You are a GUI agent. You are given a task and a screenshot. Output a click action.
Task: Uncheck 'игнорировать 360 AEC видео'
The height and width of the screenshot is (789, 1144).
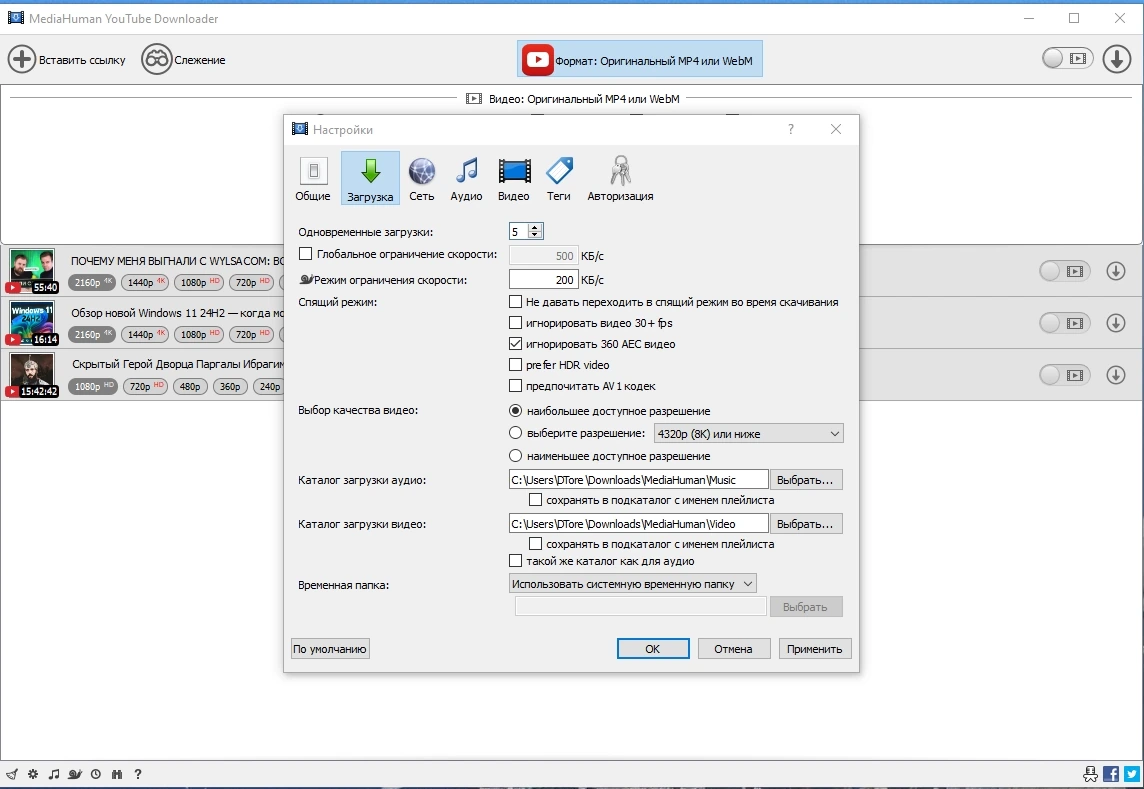pyautogui.click(x=515, y=344)
